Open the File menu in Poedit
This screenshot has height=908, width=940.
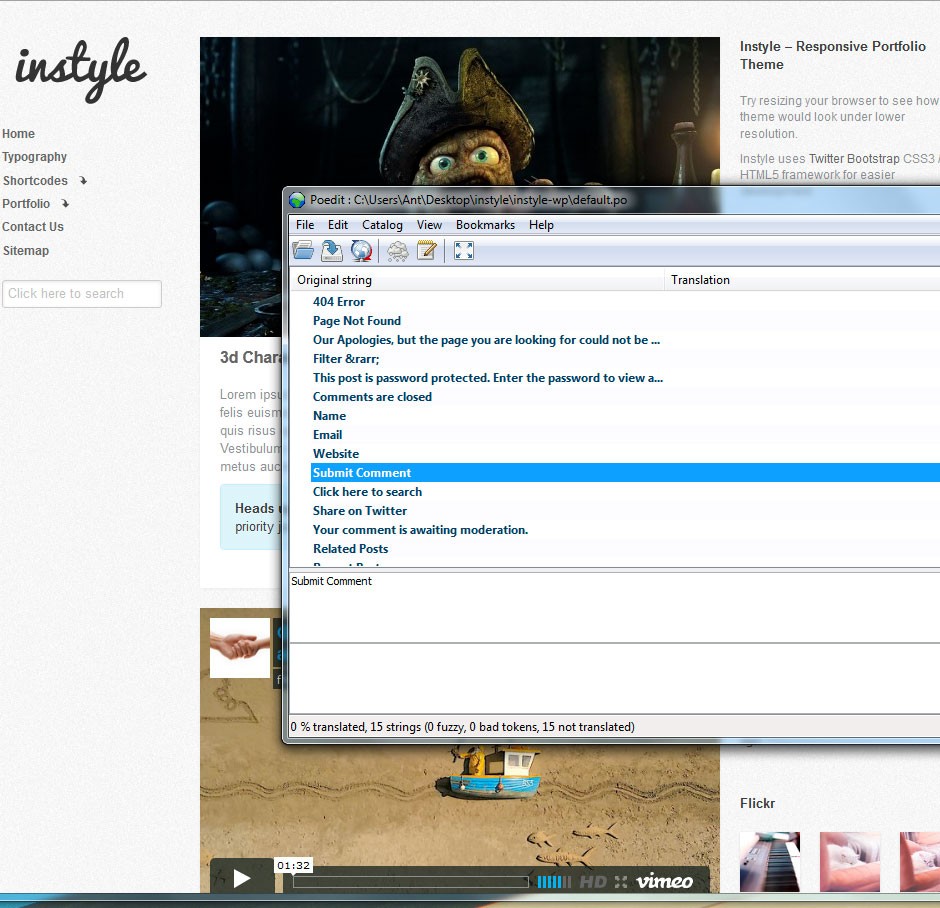(305, 225)
